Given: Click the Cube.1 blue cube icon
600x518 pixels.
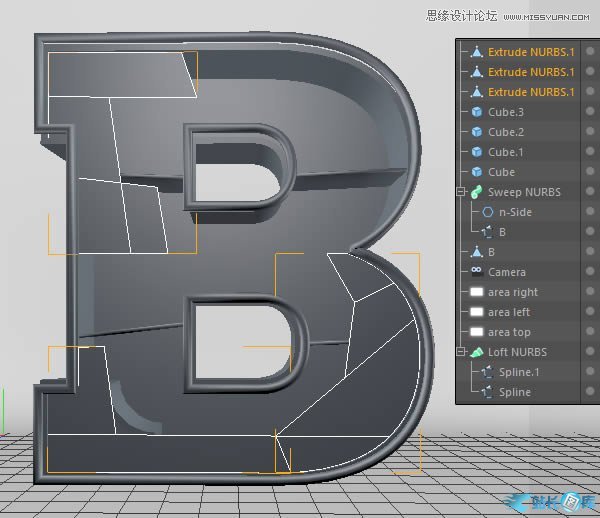Looking at the screenshot, I should click(x=477, y=152).
